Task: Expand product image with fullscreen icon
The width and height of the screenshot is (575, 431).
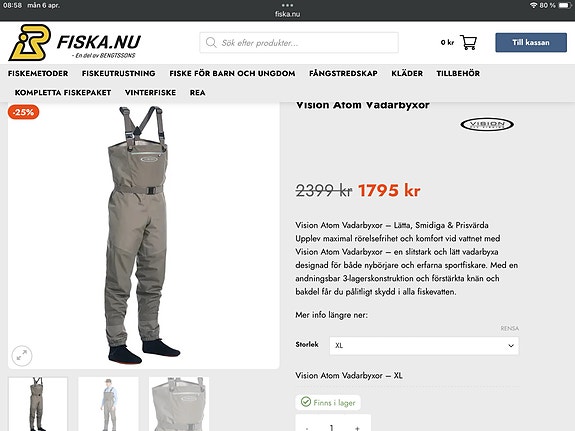Action: point(22,355)
